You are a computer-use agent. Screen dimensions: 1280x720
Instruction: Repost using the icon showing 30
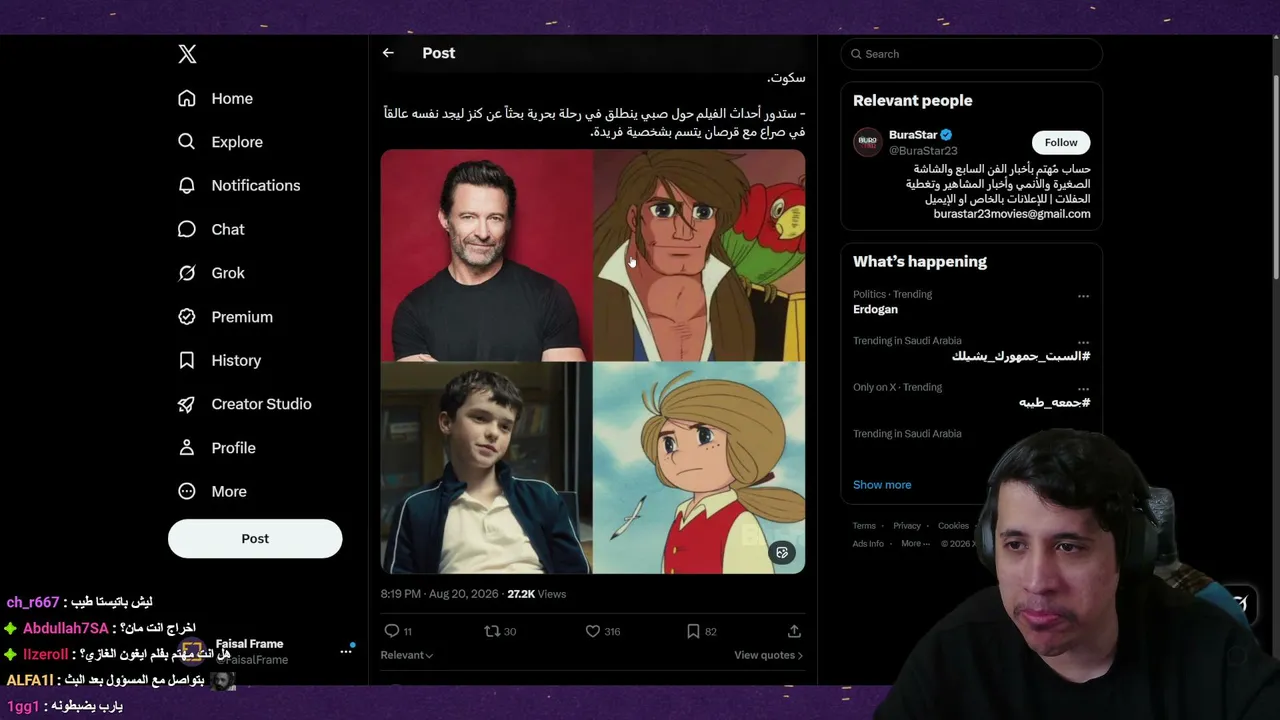click(x=491, y=631)
